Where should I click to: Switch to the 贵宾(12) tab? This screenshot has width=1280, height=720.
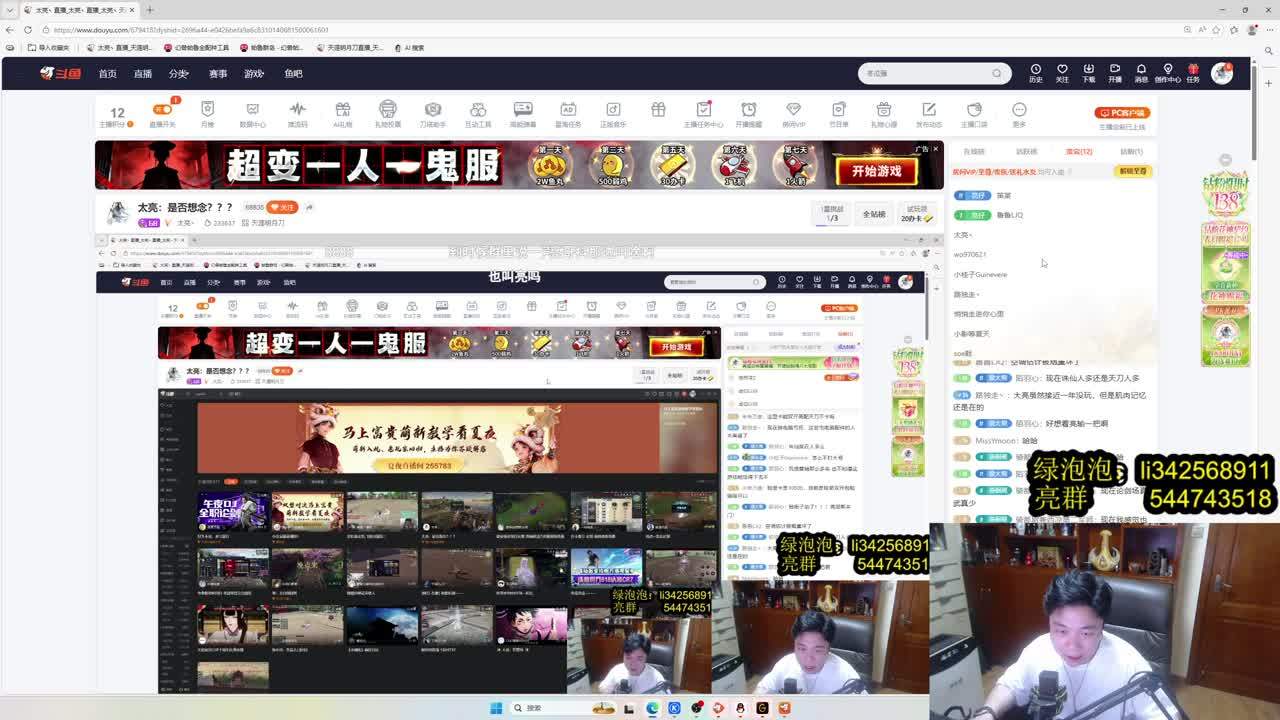[x=1078, y=151]
